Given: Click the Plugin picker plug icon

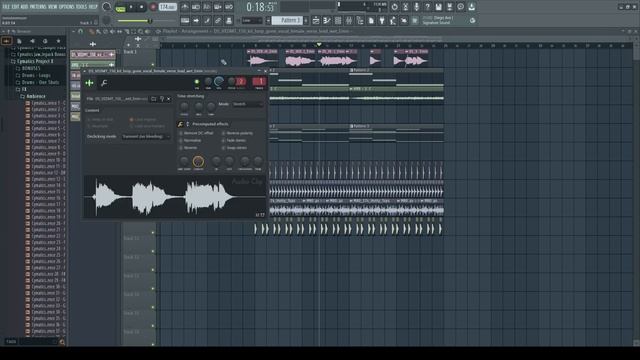Looking at the screenshot, I should pyautogui.click(x=382, y=20).
